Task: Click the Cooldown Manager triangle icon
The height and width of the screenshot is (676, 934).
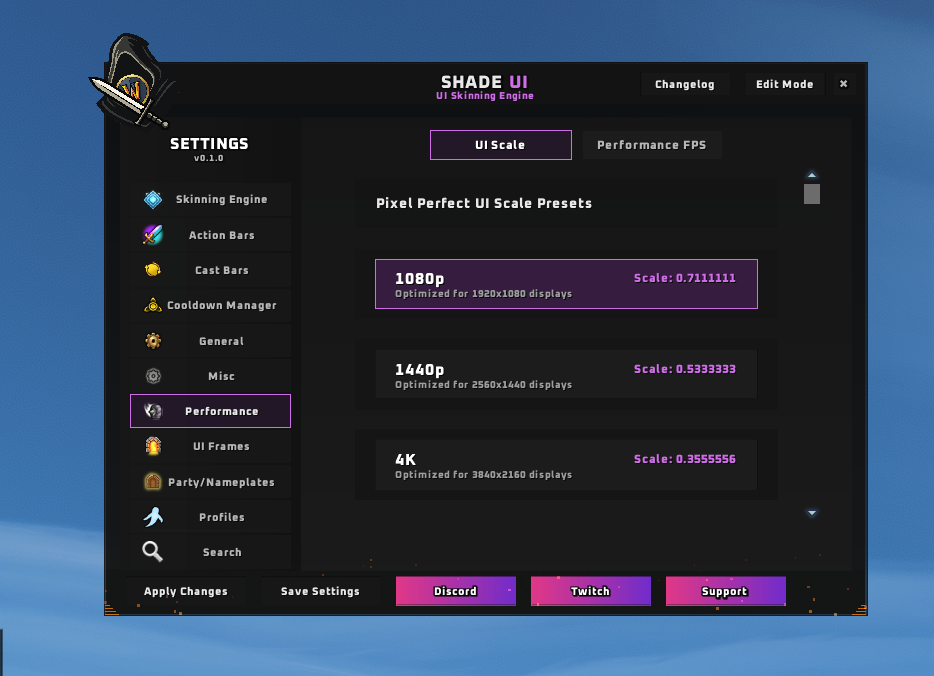Action: pyautogui.click(x=153, y=305)
